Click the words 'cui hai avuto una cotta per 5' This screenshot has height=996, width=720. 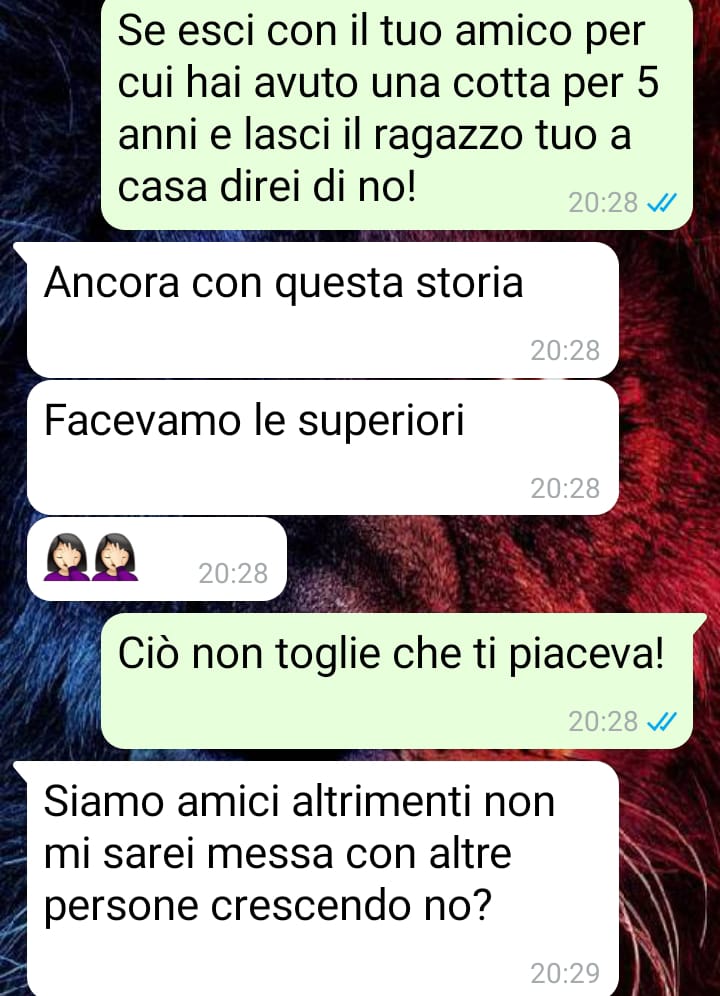(x=388, y=83)
